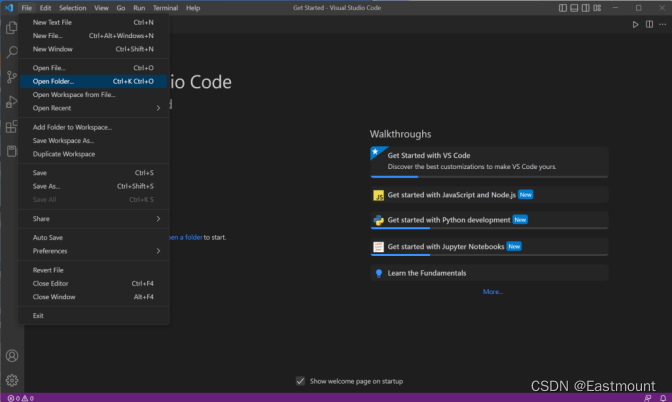This screenshot has height=402, width=672.
Task: Click the Split Editor icon
Action: (649, 24)
